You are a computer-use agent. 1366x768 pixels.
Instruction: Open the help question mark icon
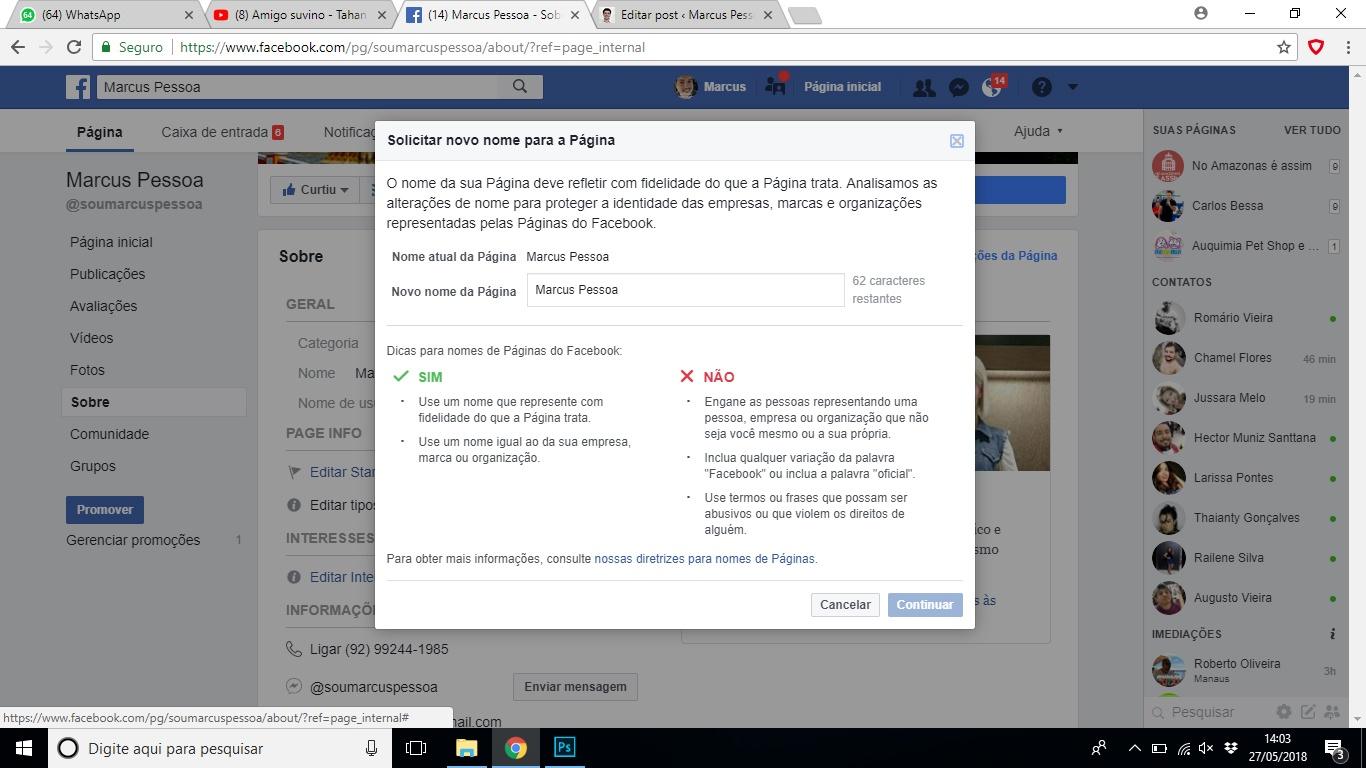(x=1041, y=87)
